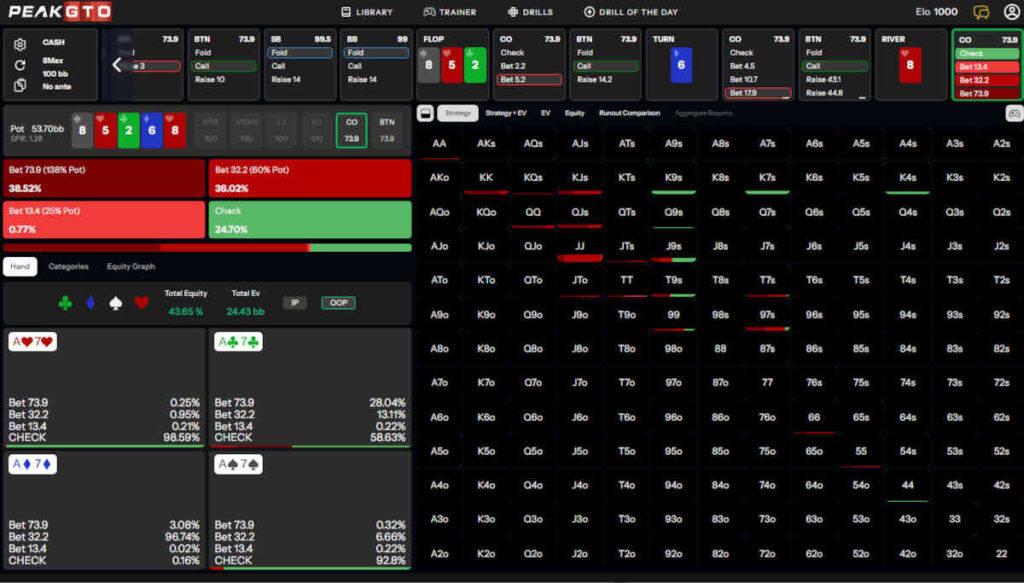The height and width of the screenshot is (583, 1024).
Task: Choose Bet 17.9 in the turn CO card
Action: click(x=758, y=93)
